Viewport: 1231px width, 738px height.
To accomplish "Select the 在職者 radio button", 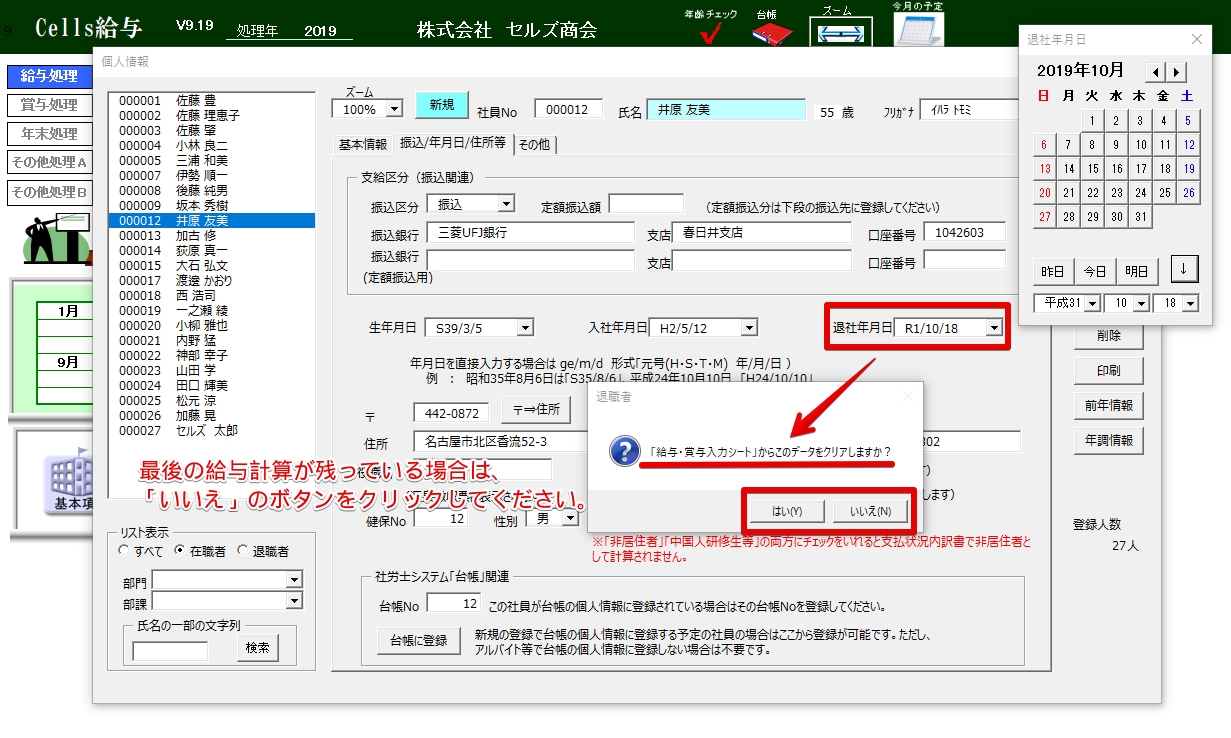I will click(x=180, y=550).
